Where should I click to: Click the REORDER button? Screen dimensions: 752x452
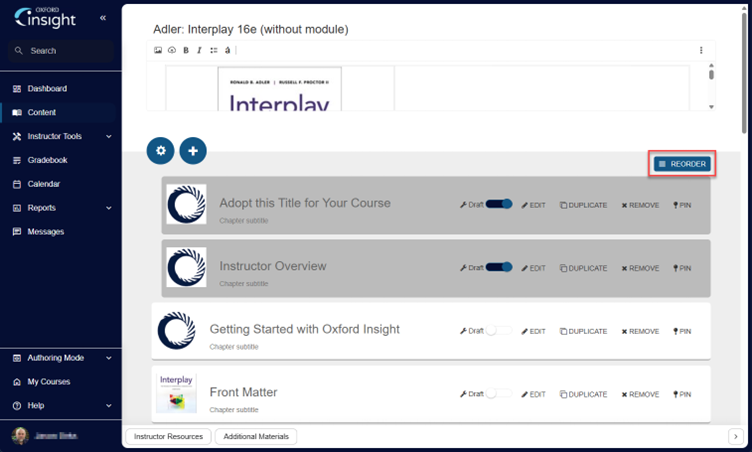[682, 164]
